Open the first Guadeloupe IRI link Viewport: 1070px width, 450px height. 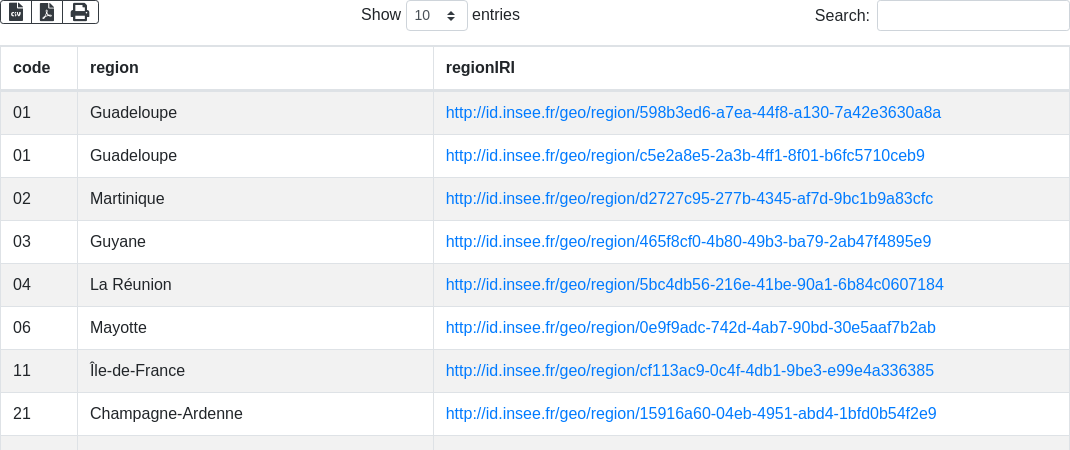coord(693,113)
